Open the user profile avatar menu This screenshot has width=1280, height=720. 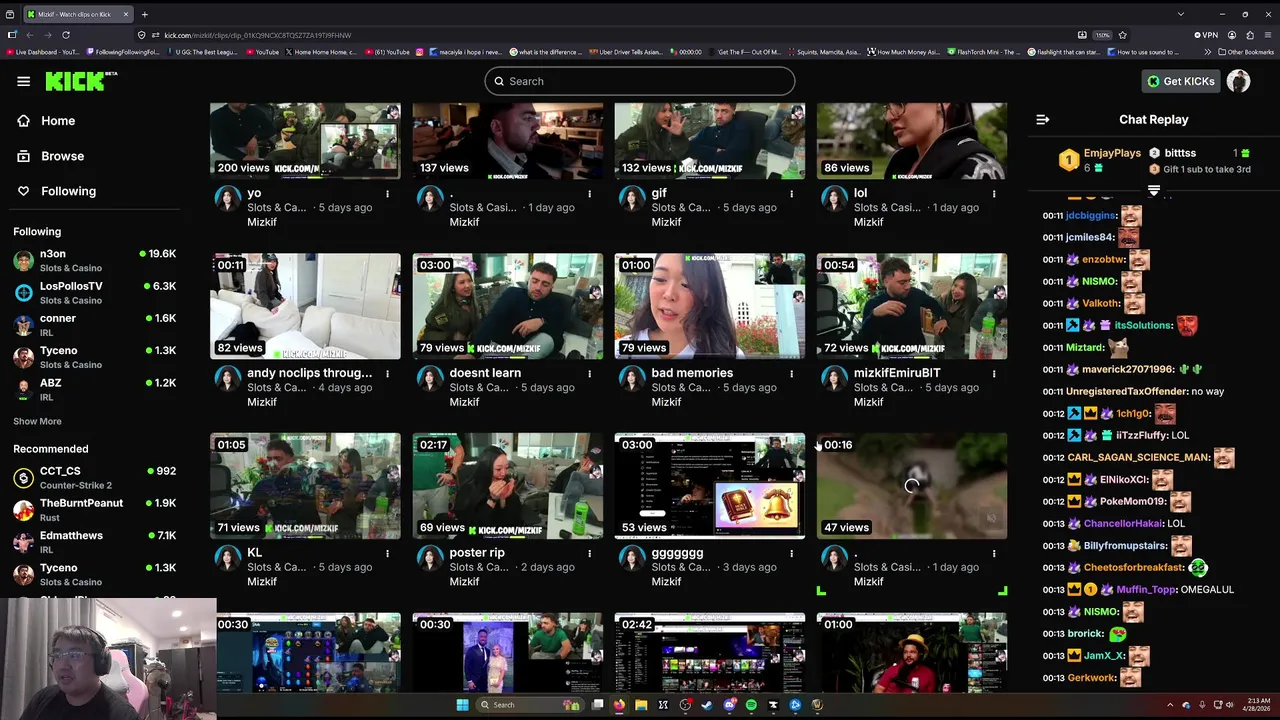1238,81
